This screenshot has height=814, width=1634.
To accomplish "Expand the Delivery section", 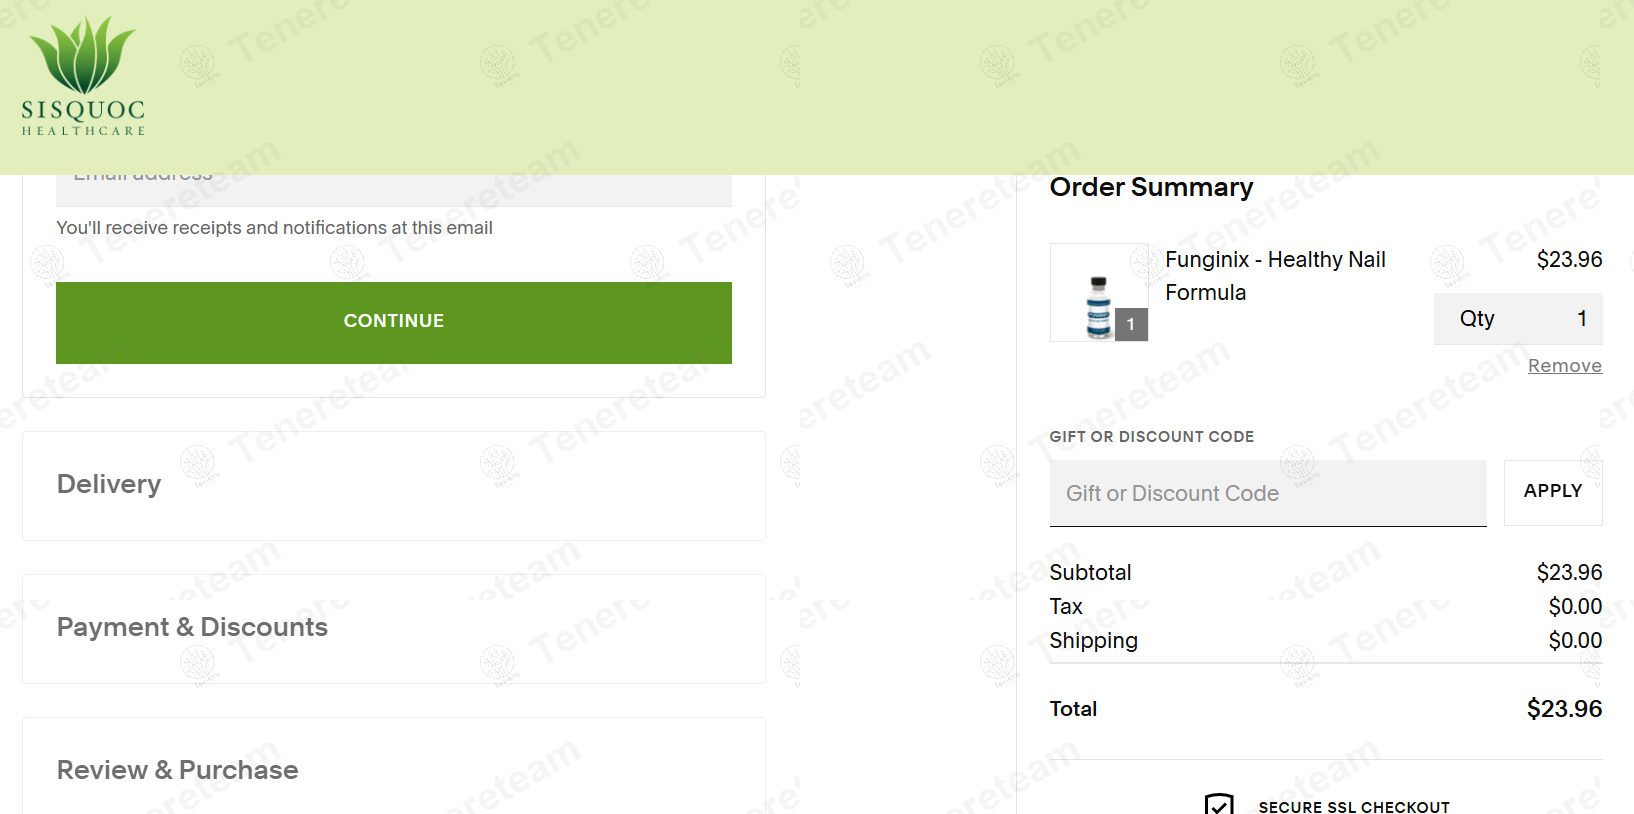I will click(x=394, y=486).
